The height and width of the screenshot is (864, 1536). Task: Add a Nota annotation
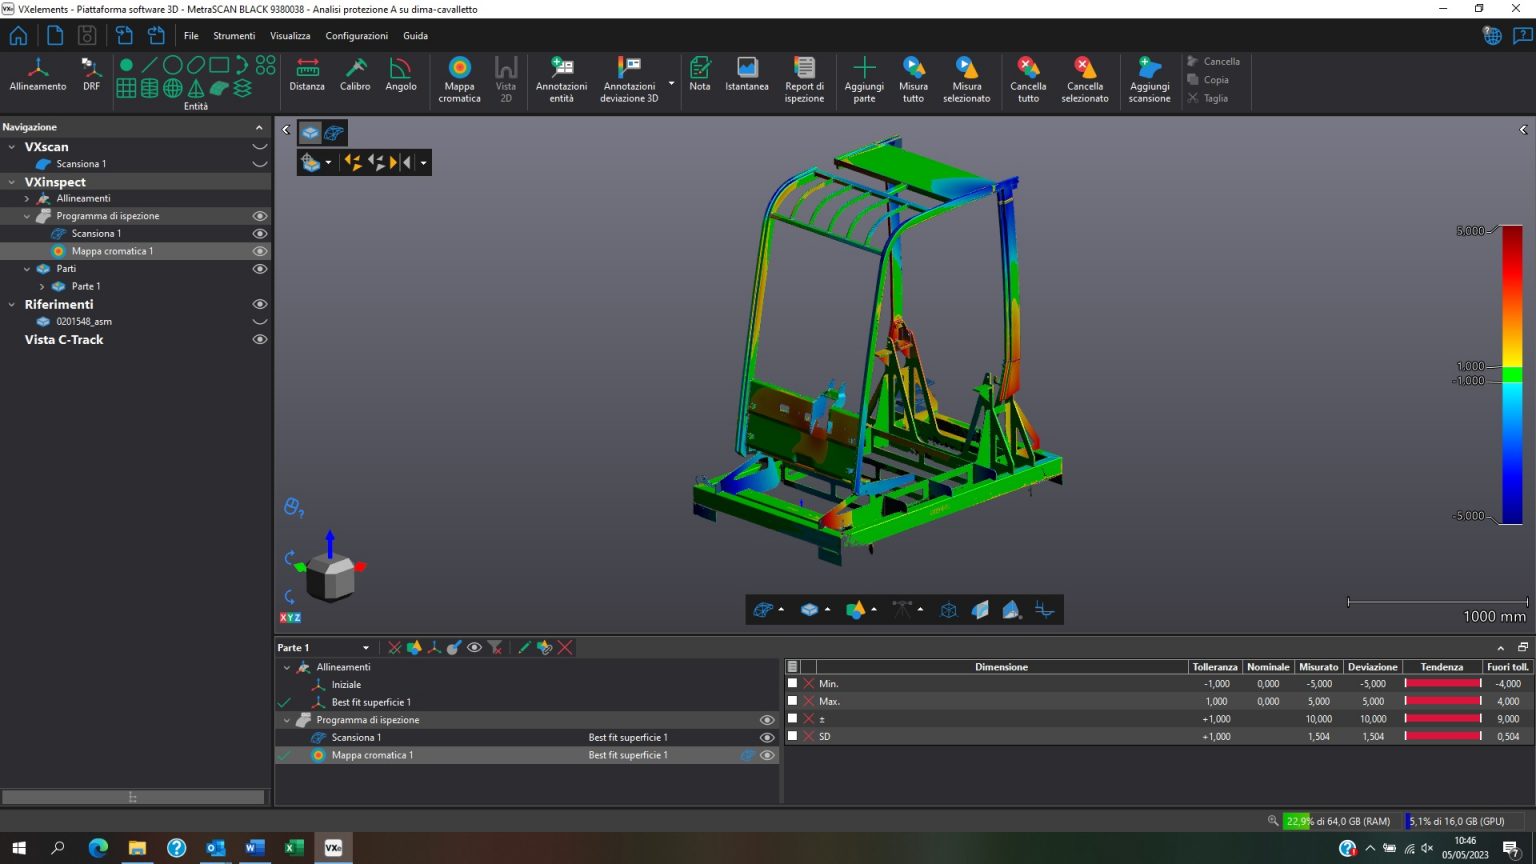coord(699,79)
